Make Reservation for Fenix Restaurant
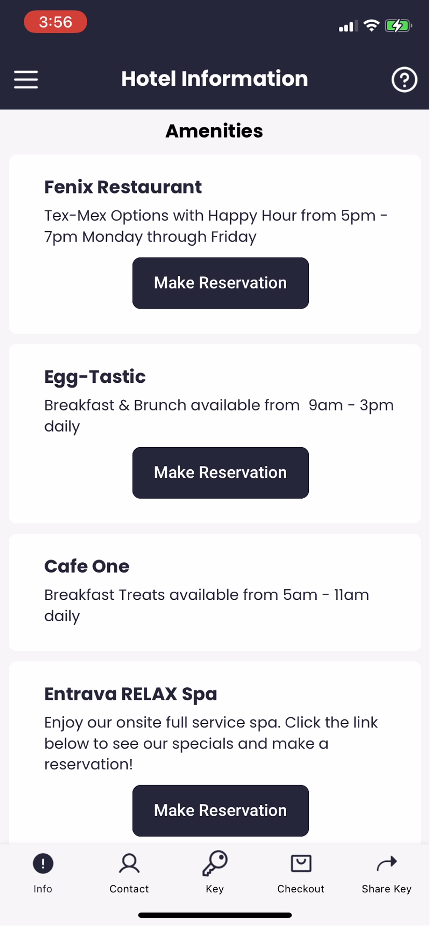 (220, 283)
